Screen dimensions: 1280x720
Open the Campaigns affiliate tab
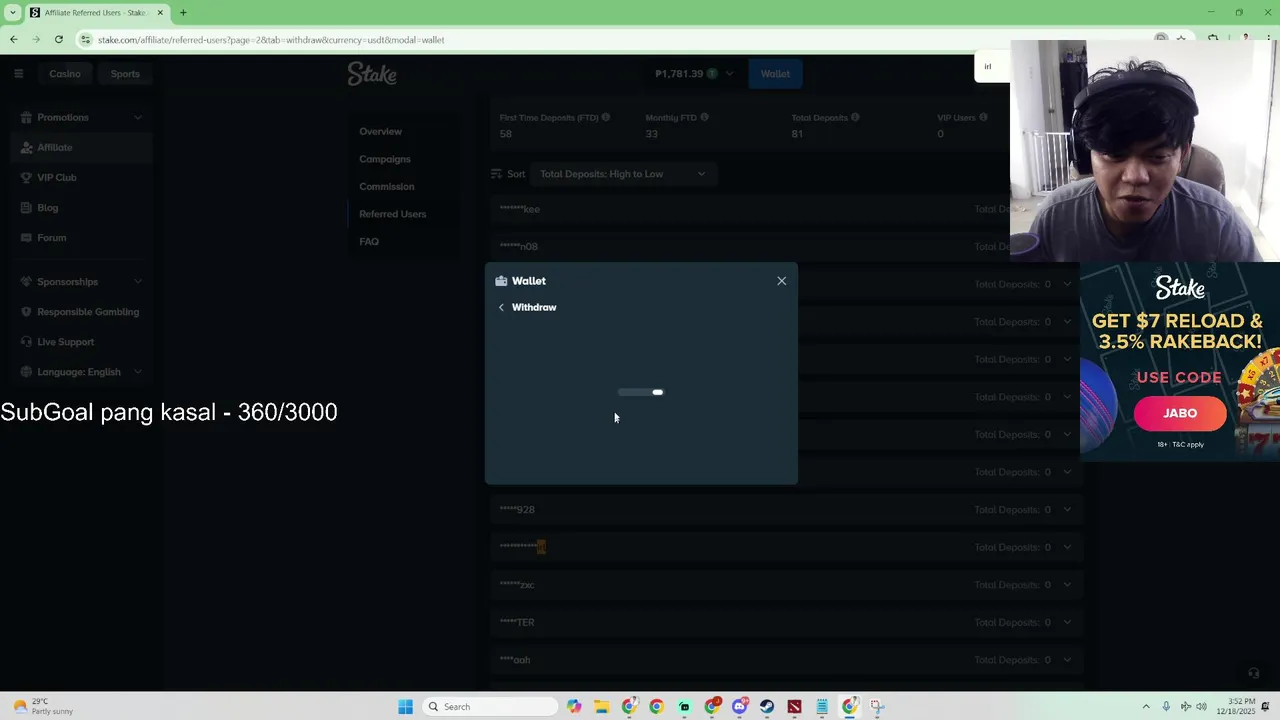click(385, 159)
